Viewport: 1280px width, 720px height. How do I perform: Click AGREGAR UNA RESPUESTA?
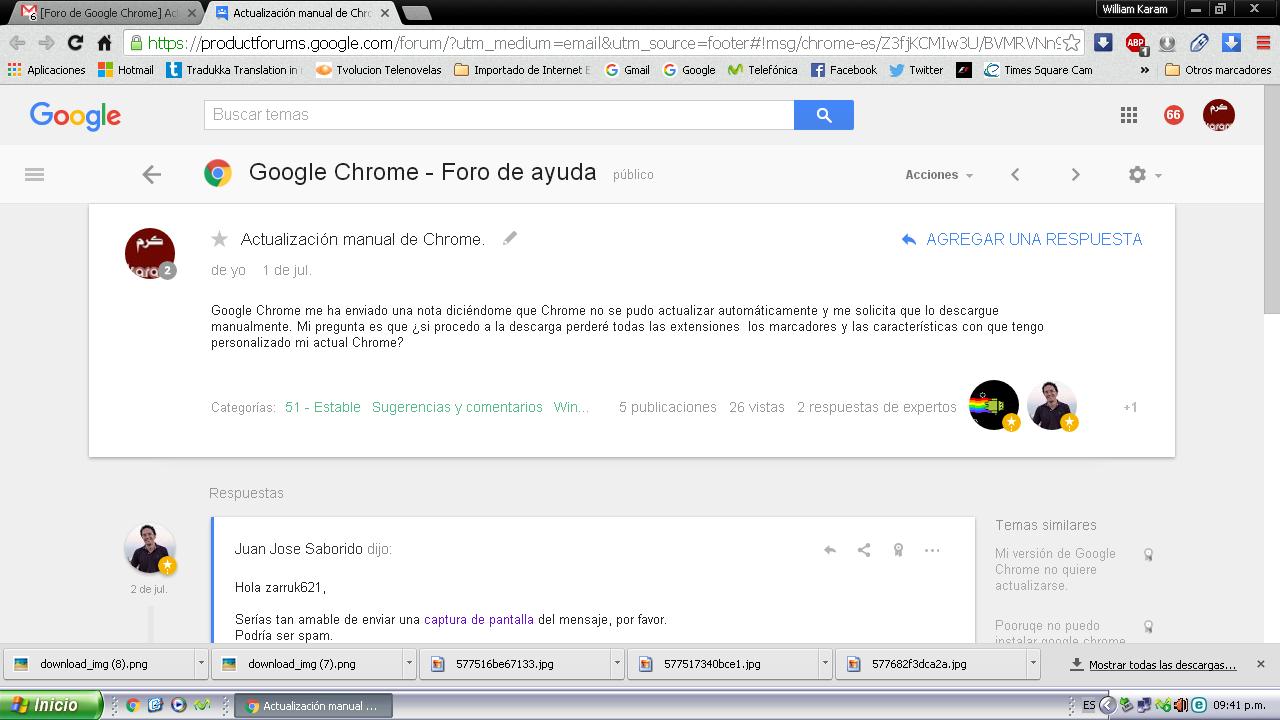point(1021,239)
